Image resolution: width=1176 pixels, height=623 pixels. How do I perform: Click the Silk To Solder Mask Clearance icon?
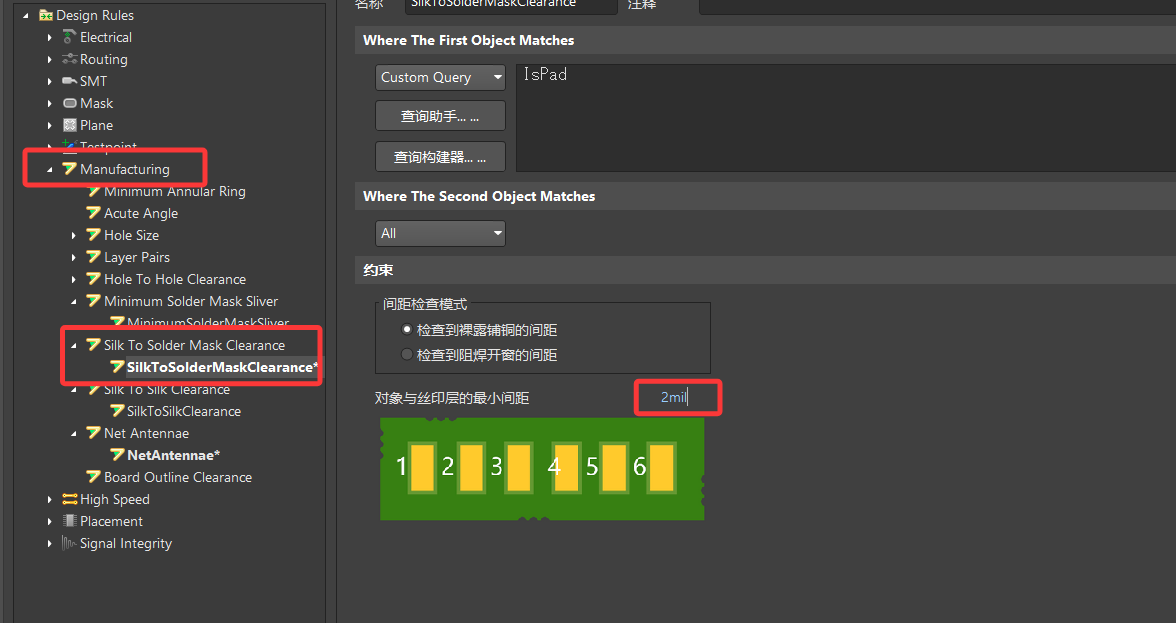pyautogui.click(x=94, y=345)
